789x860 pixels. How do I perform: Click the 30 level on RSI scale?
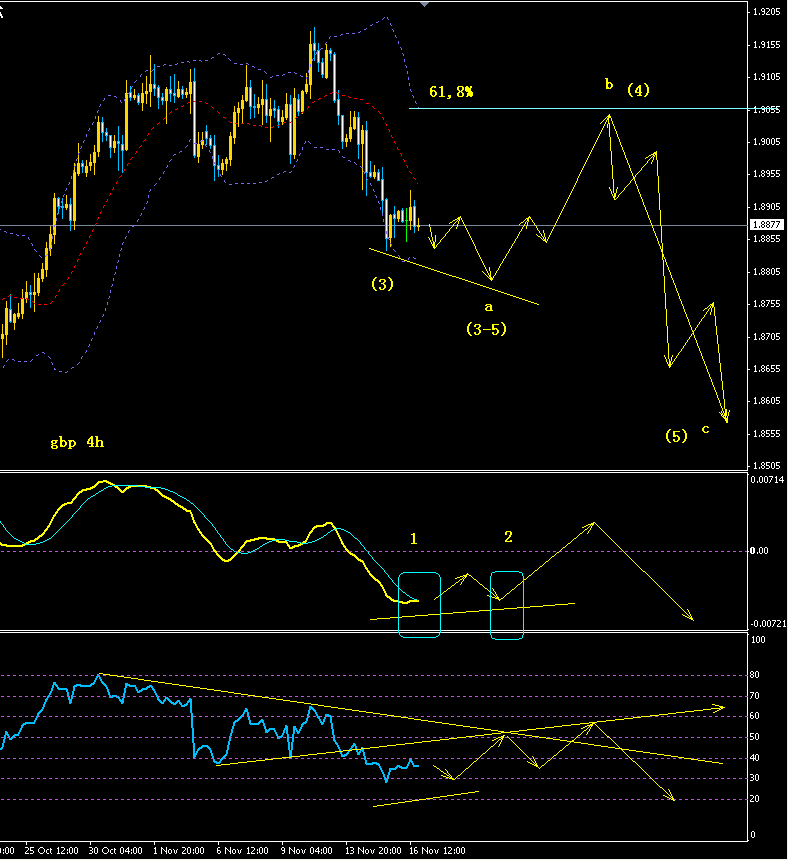click(755, 778)
